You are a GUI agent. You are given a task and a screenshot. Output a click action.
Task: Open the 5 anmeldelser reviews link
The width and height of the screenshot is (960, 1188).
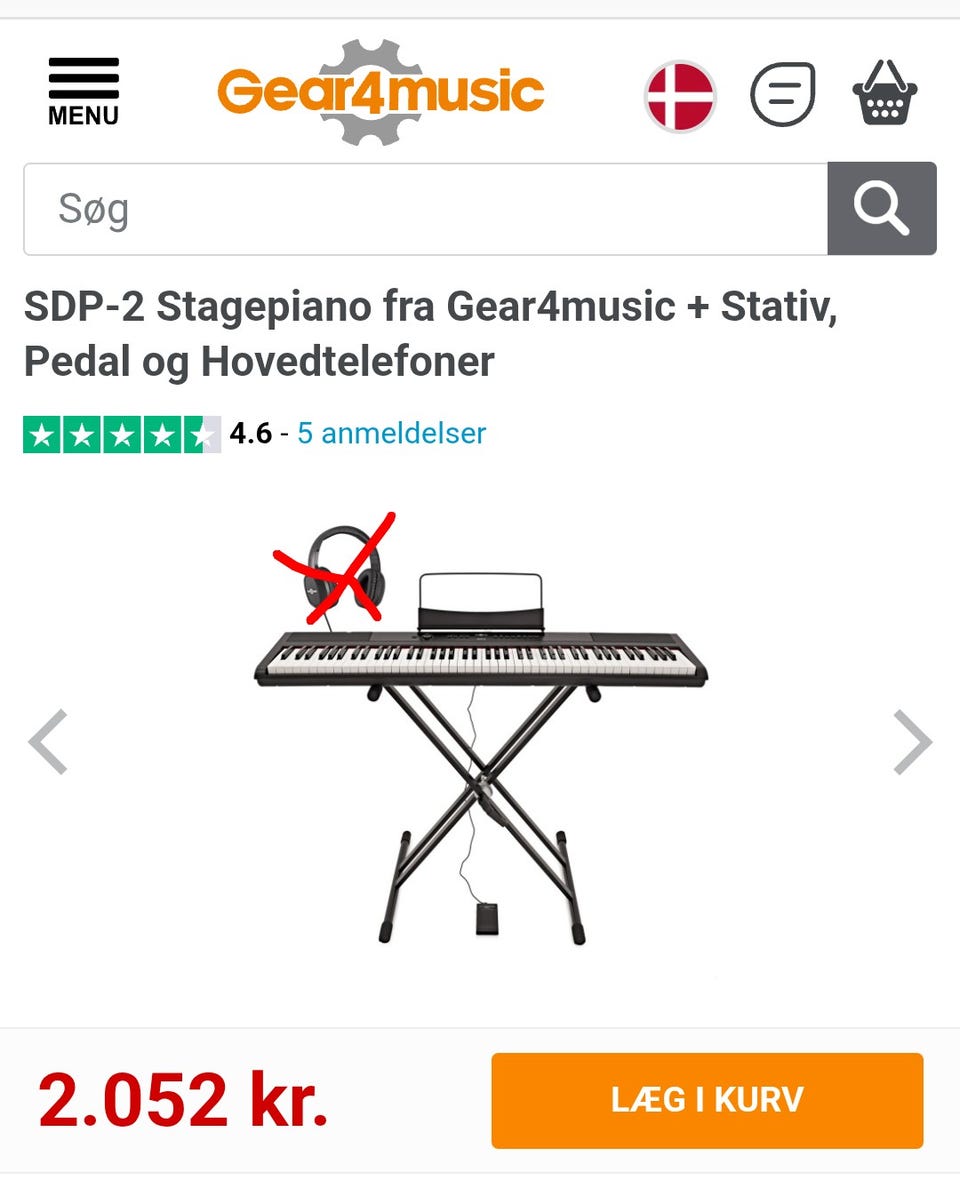point(391,433)
